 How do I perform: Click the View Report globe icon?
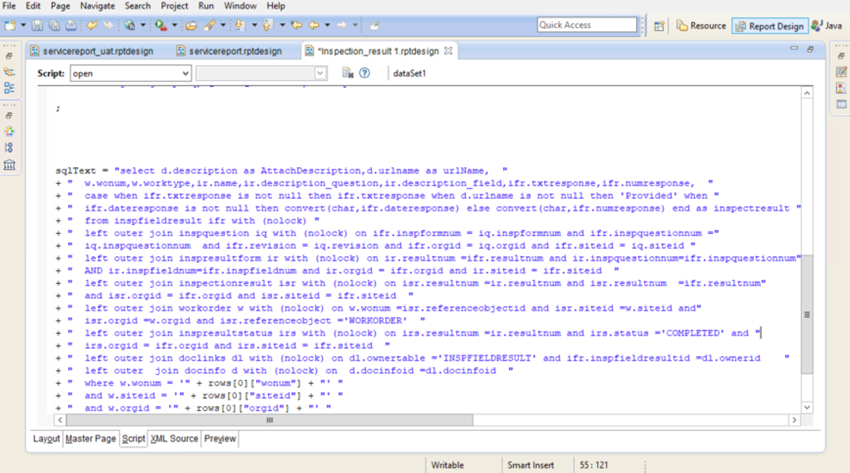[130, 25]
